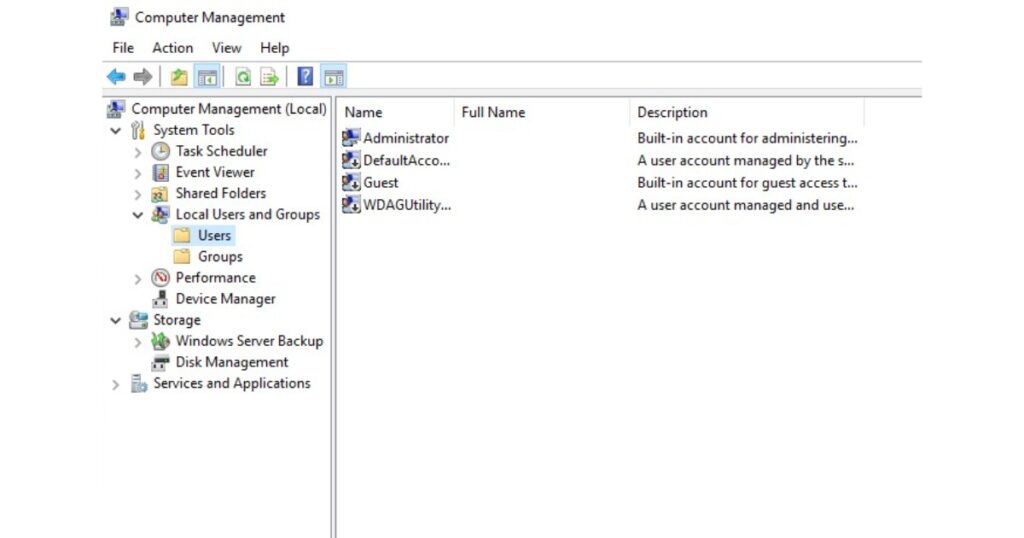Click the Storage drive icon
Image resolution: width=1024 pixels, height=538 pixels.
138,320
